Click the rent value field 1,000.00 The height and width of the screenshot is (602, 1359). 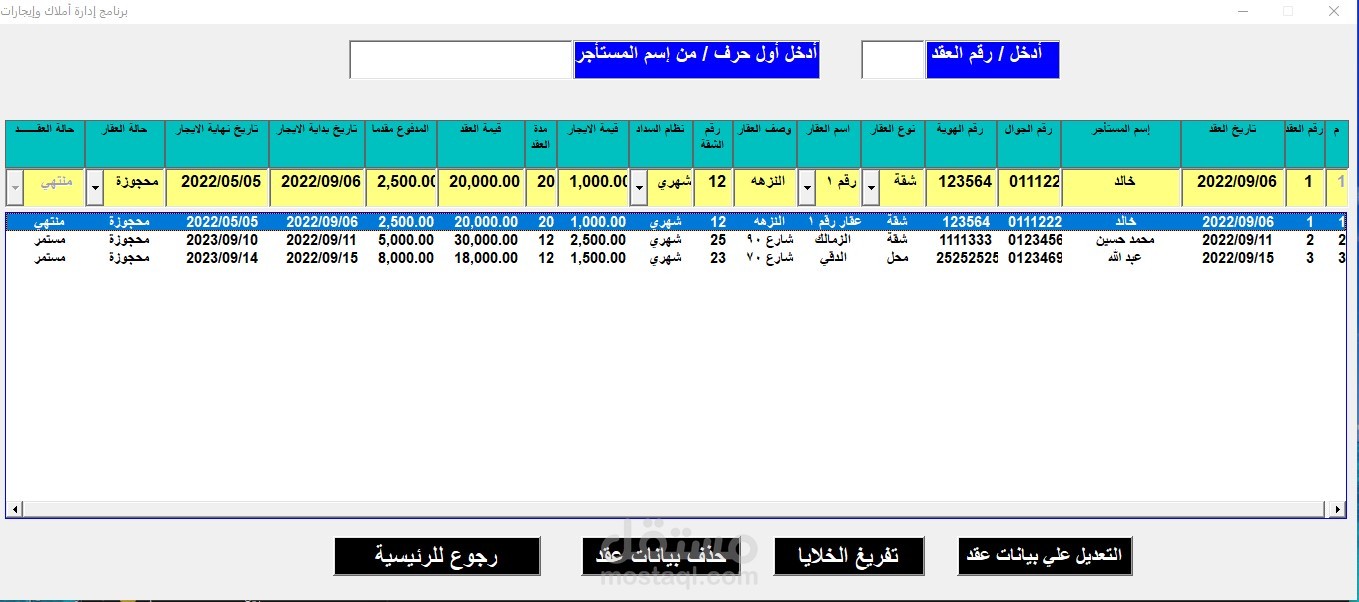click(x=593, y=186)
